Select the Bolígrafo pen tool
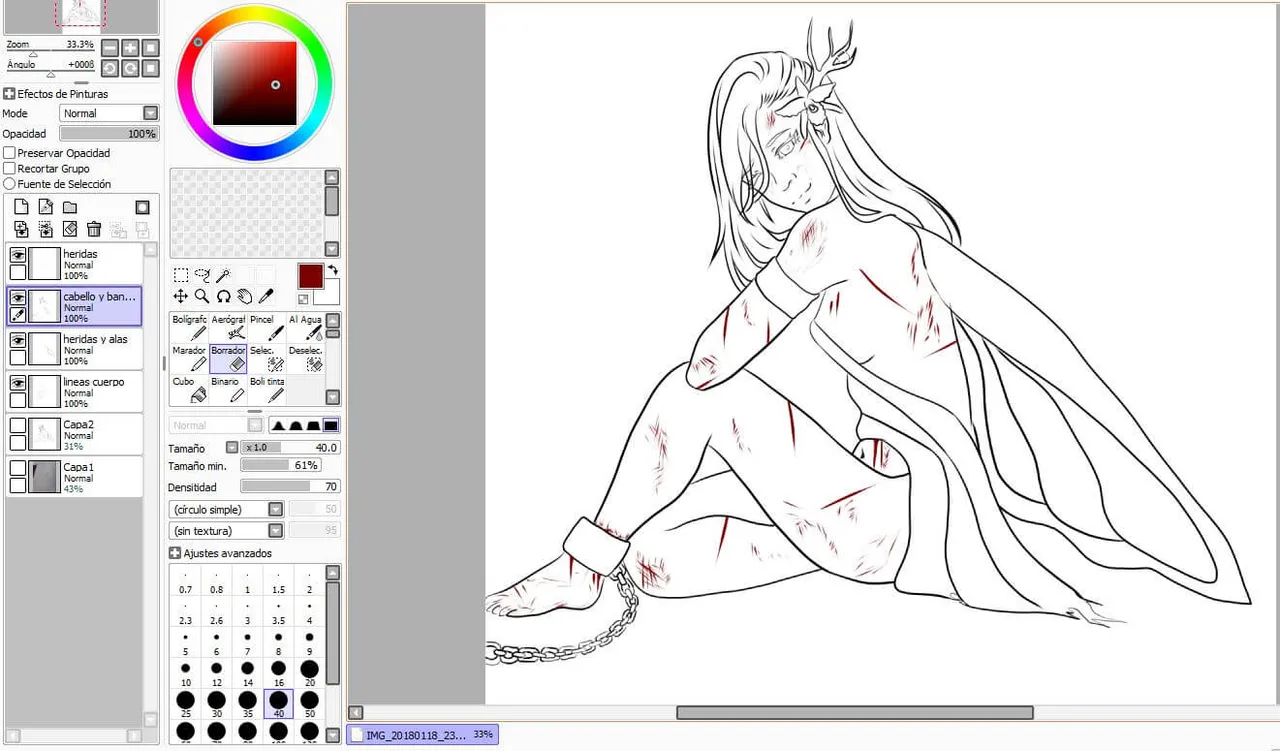Image resolution: width=1280 pixels, height=751 pixels. coord(189,327)
